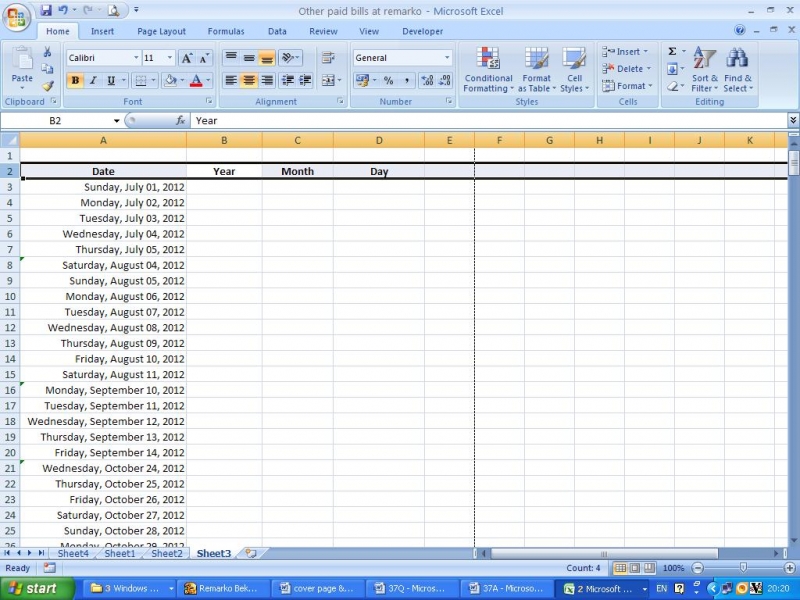Switch to the Formulas ribbon tab
The width and height of the screenshot is (800, 600).
[225, 31]
